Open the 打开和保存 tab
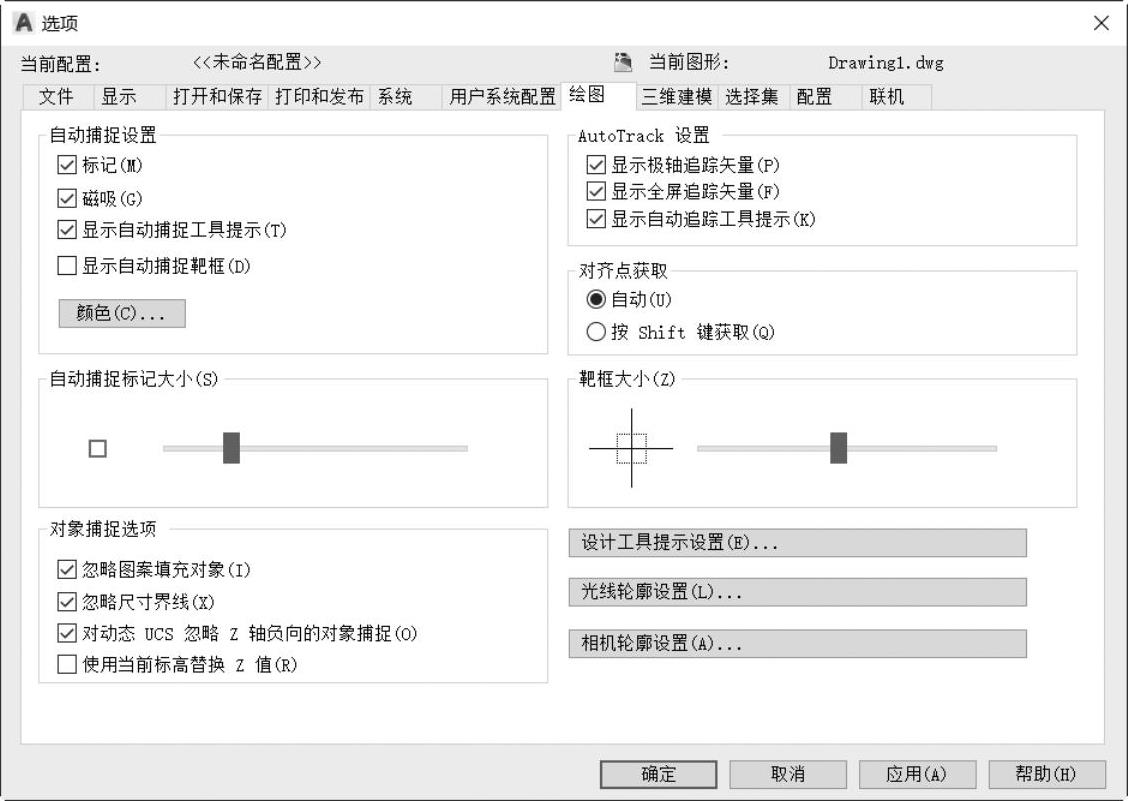The height and width of the screenshot is (801, 1128). 217,96
